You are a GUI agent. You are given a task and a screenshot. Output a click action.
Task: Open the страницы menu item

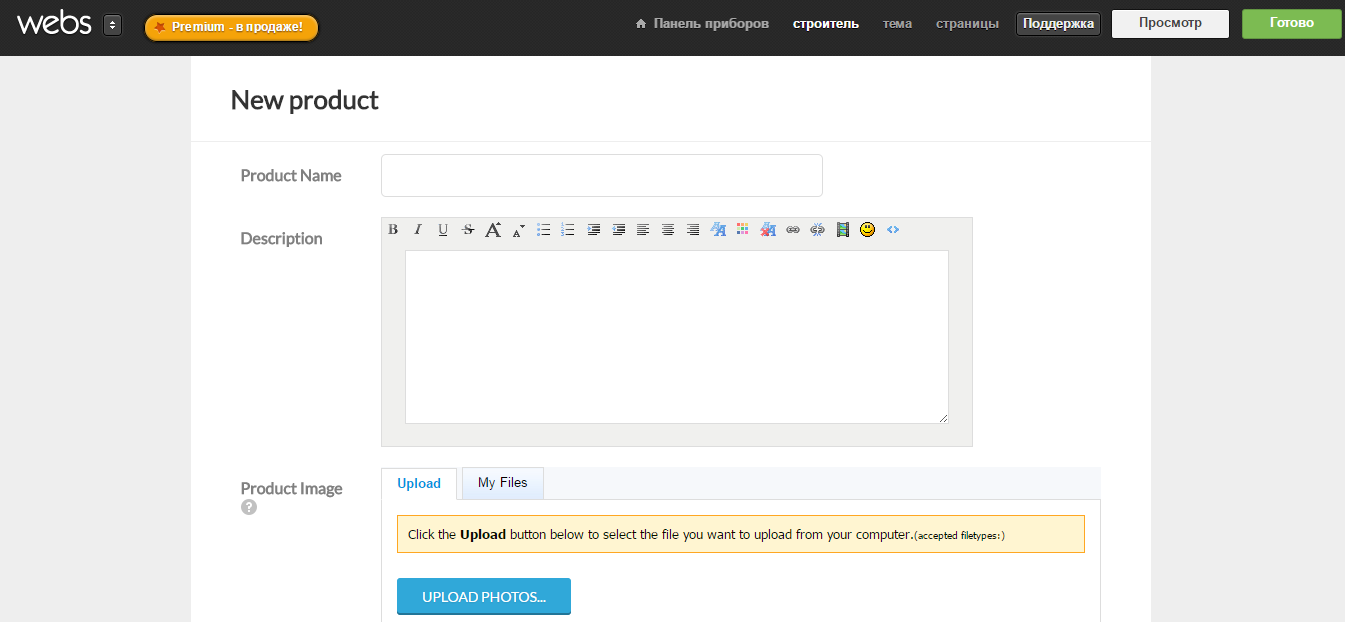coord(967,23)
